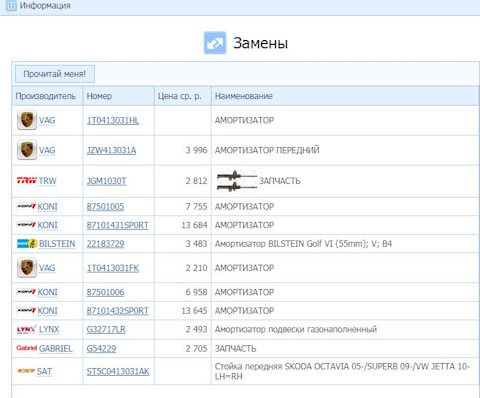Click the KONI logo next to 87101432SP0RT
The height and width of the screenshot is (398, 480).
tap(26, 311)
